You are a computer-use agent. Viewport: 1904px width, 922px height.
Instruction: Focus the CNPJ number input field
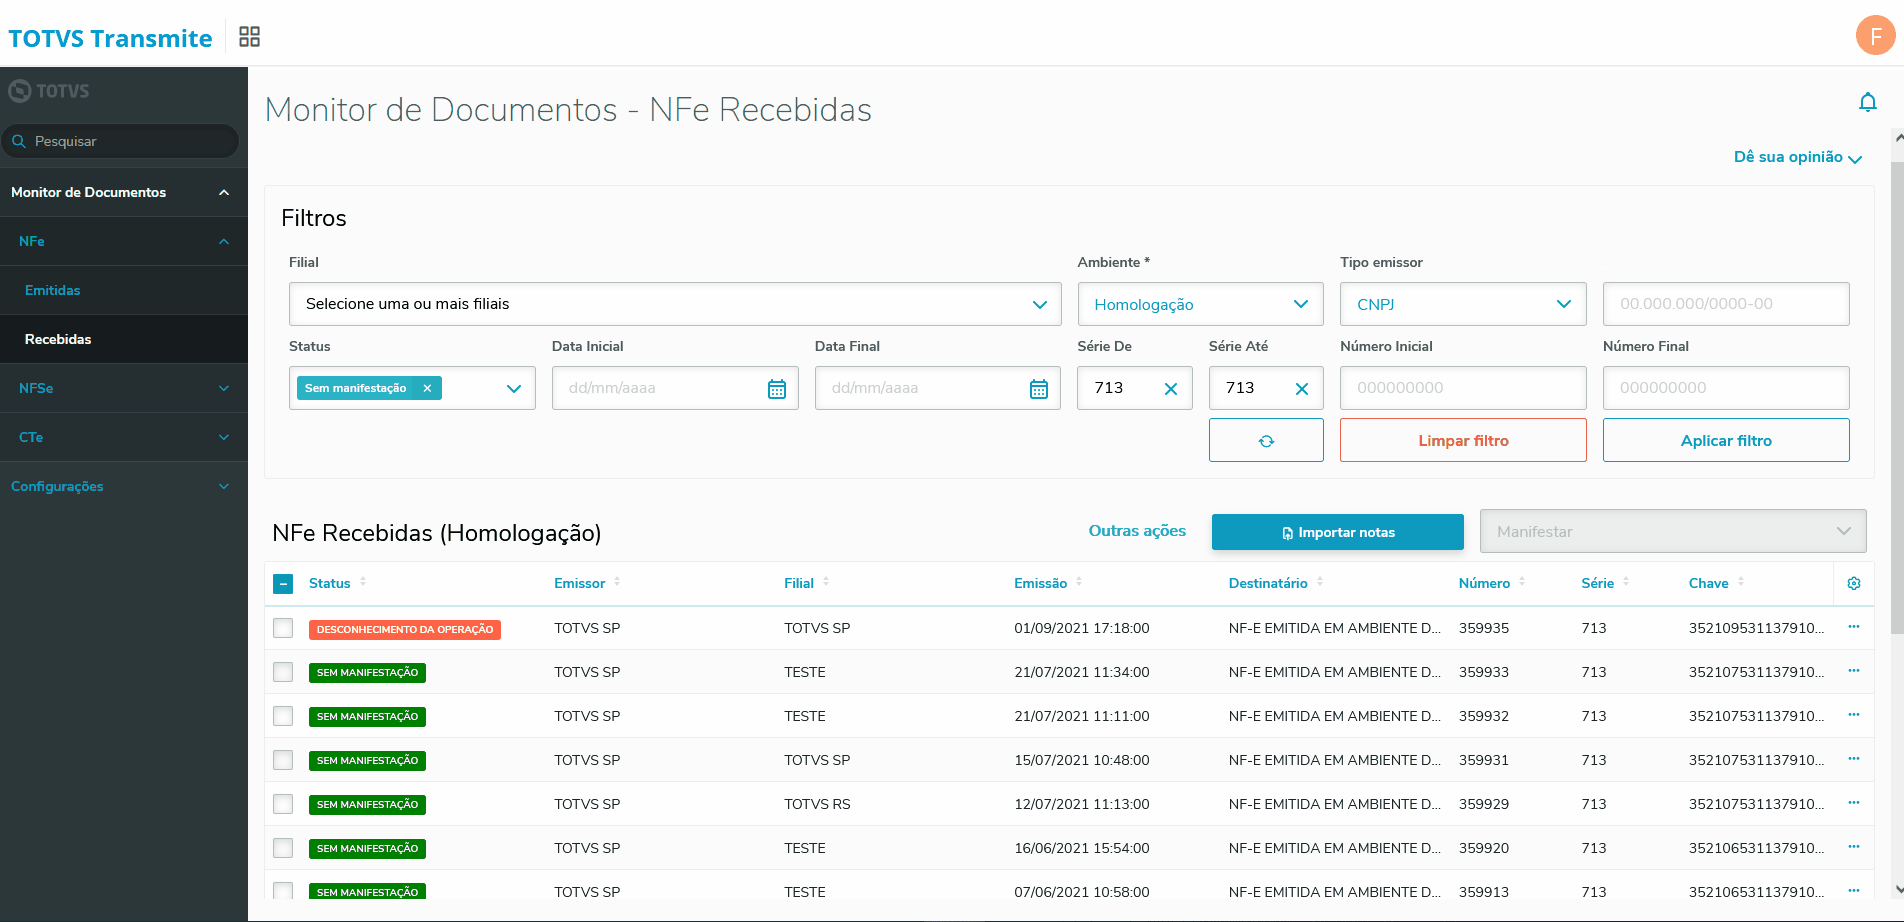tap(1726, 304)
